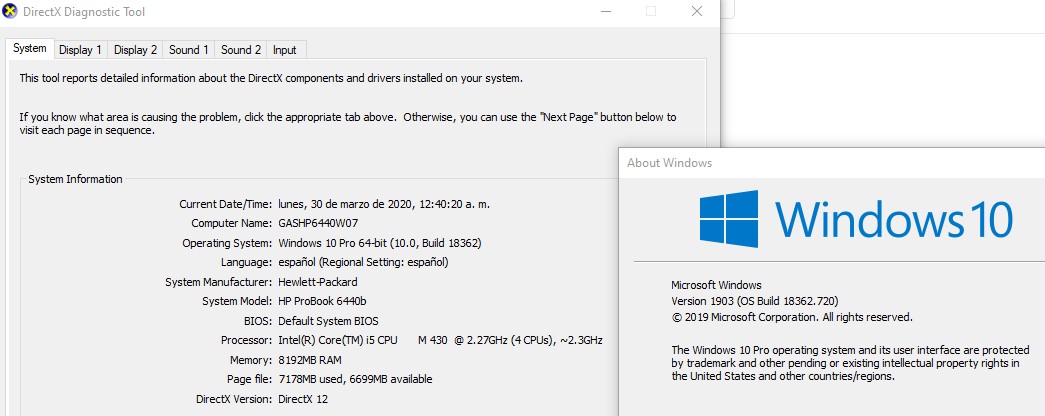
Task: Click the DirectX icon in the title bar
Action: point(10,11)
